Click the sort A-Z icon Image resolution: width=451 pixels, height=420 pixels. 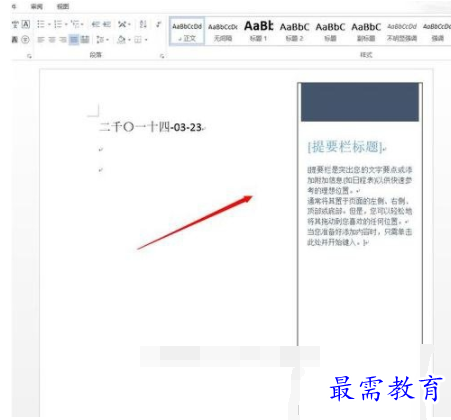tap(143, 24)
